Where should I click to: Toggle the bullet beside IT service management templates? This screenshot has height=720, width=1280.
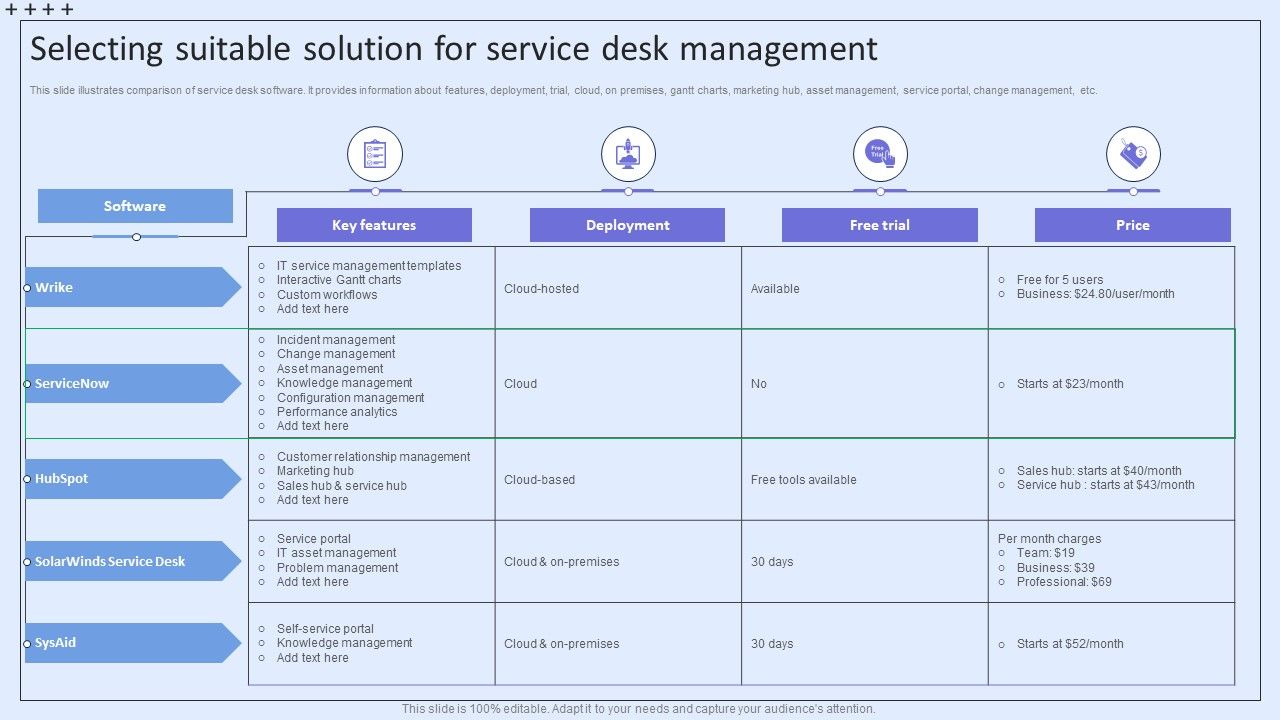pyautogui.click(x=261, y=266)
